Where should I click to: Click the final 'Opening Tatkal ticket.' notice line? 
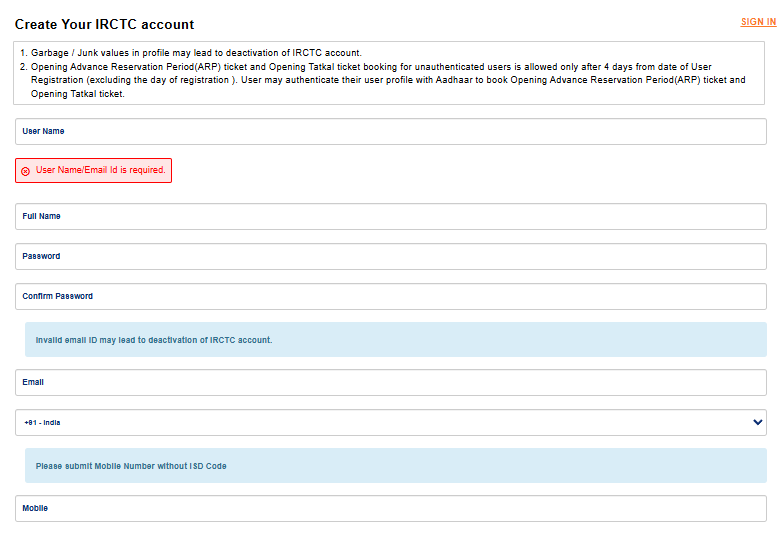coord(78,94)
